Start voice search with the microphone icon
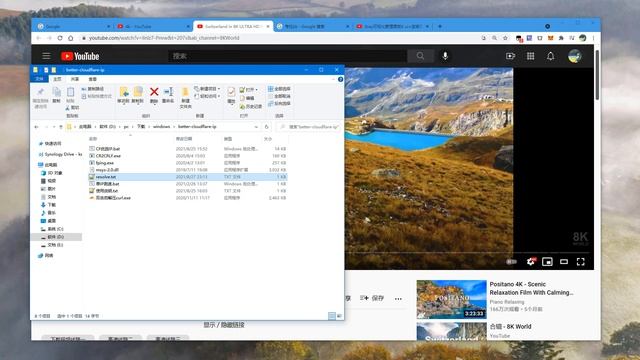Viewport: 640px width, 360px height. (x=445, y=56)
